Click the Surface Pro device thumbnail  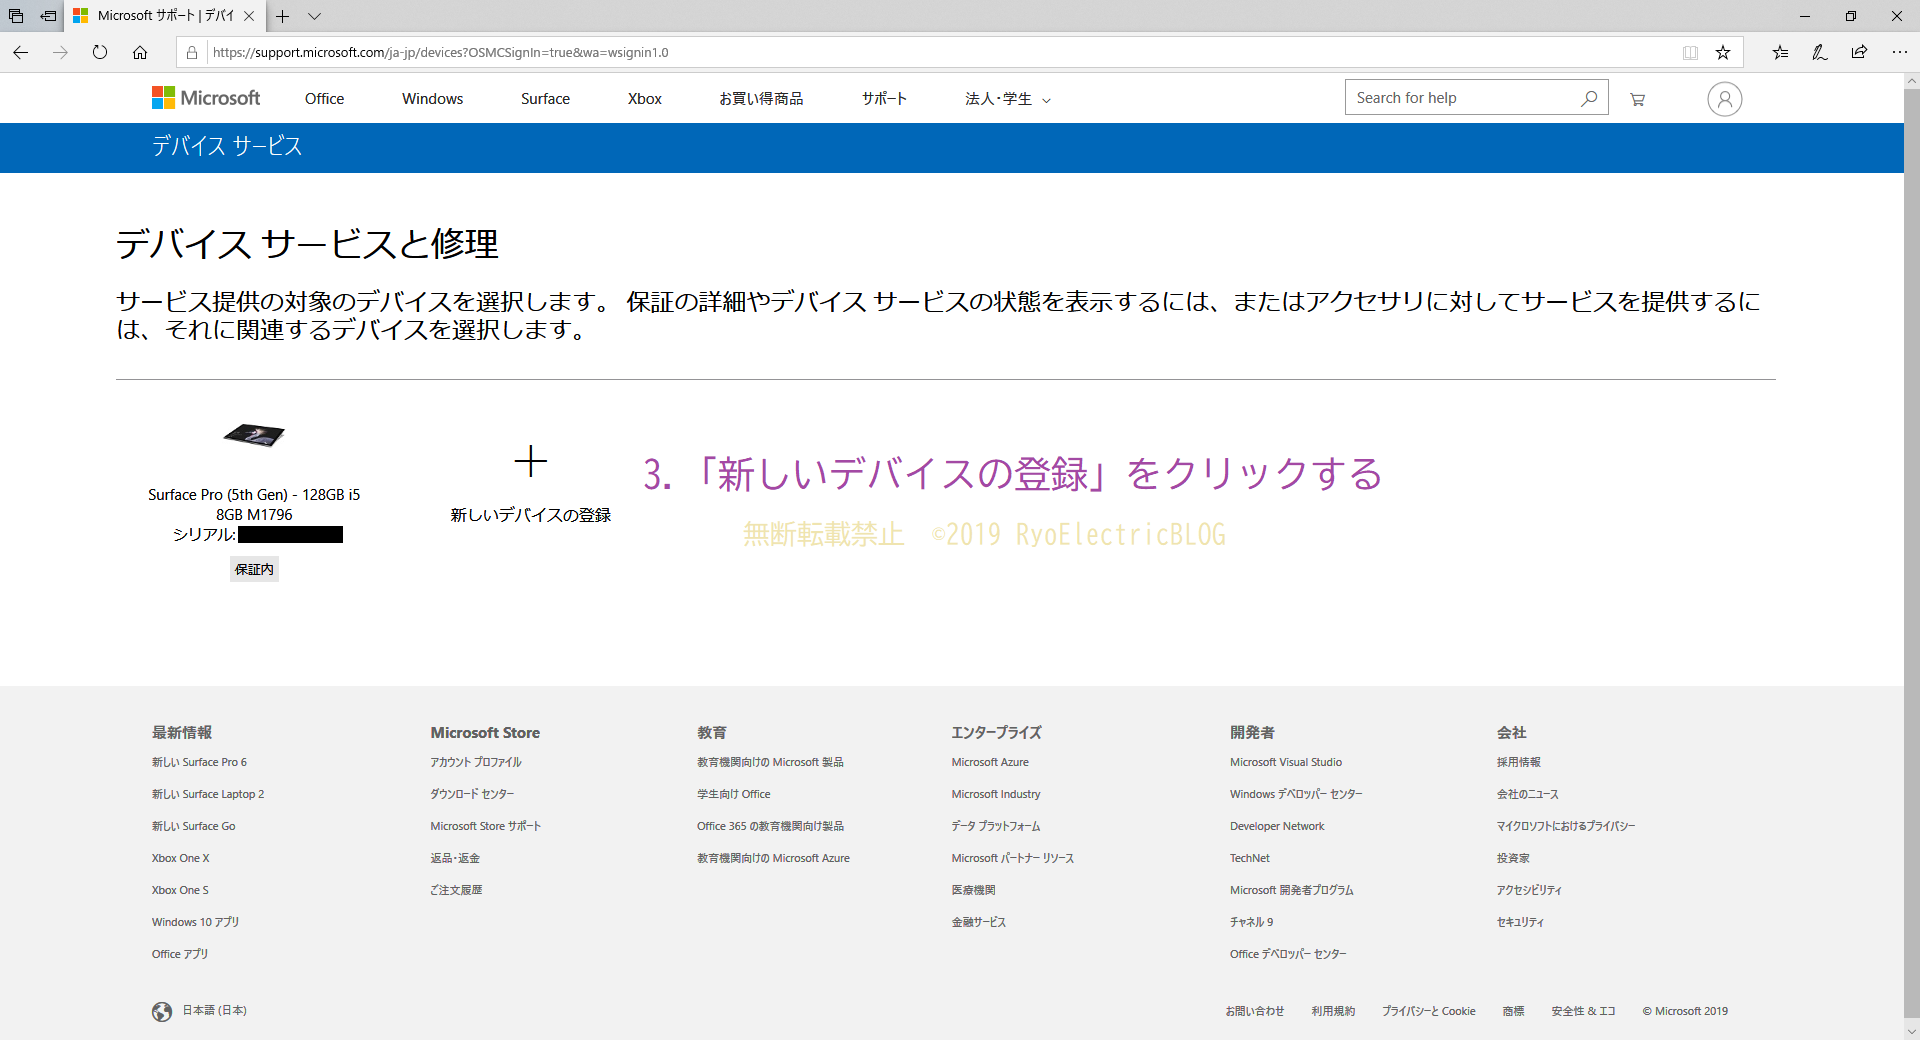[x=254, y=435]
